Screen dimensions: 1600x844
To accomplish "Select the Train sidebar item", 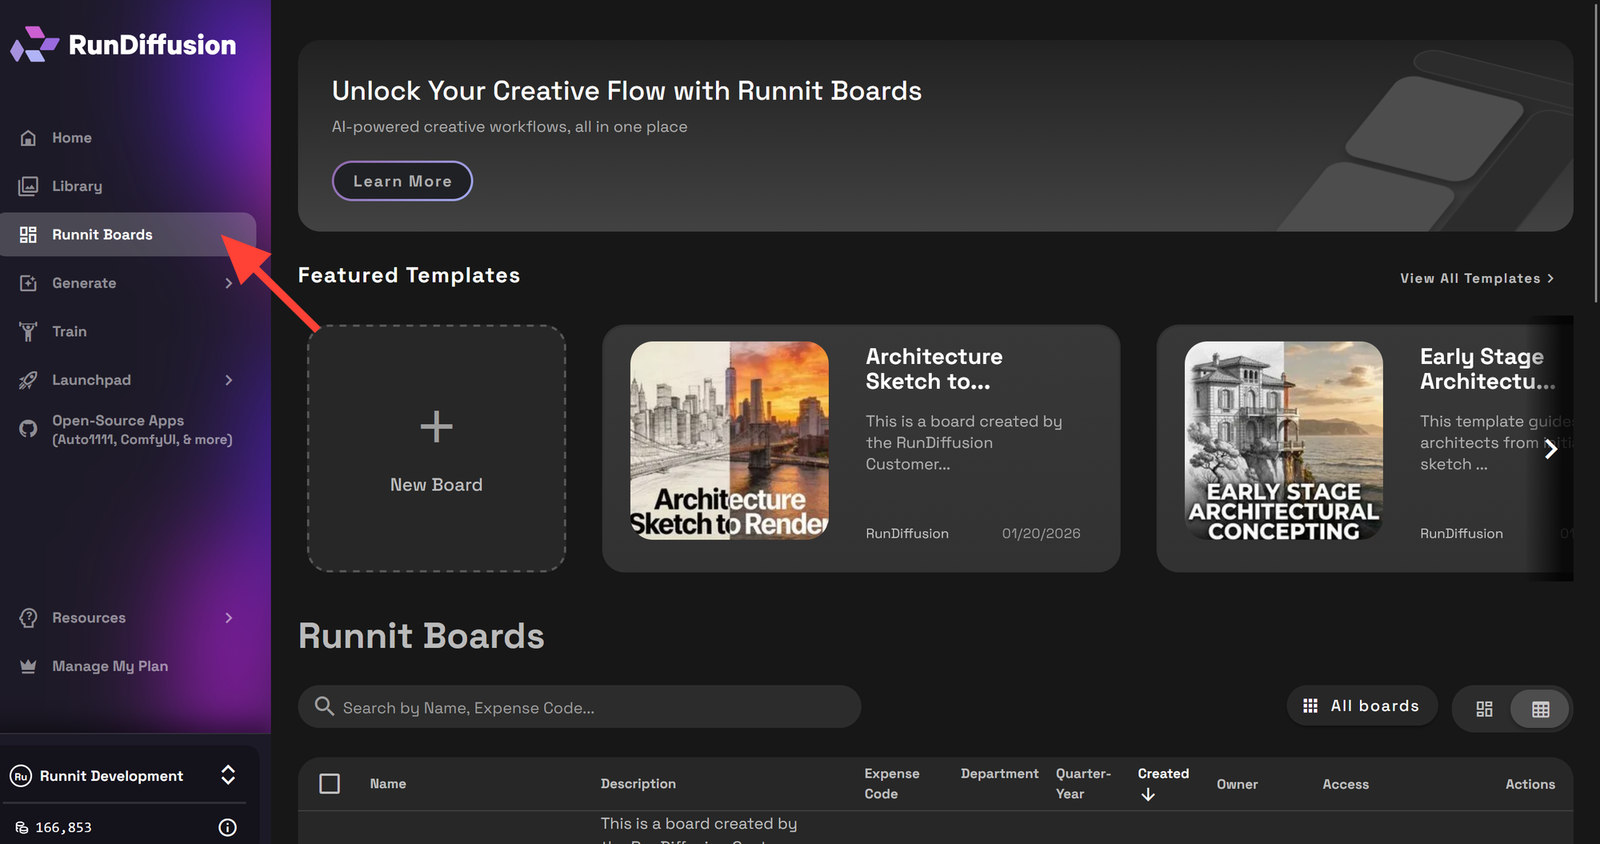I will [x=69, y=332].
